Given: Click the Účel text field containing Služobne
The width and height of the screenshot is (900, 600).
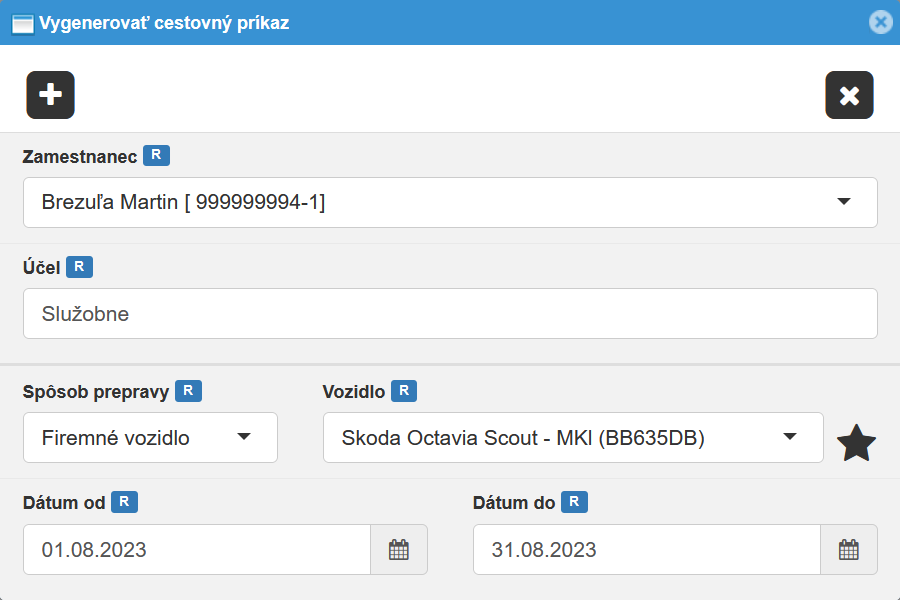Looking at the screenshot, I should click(x=450, y=314).
